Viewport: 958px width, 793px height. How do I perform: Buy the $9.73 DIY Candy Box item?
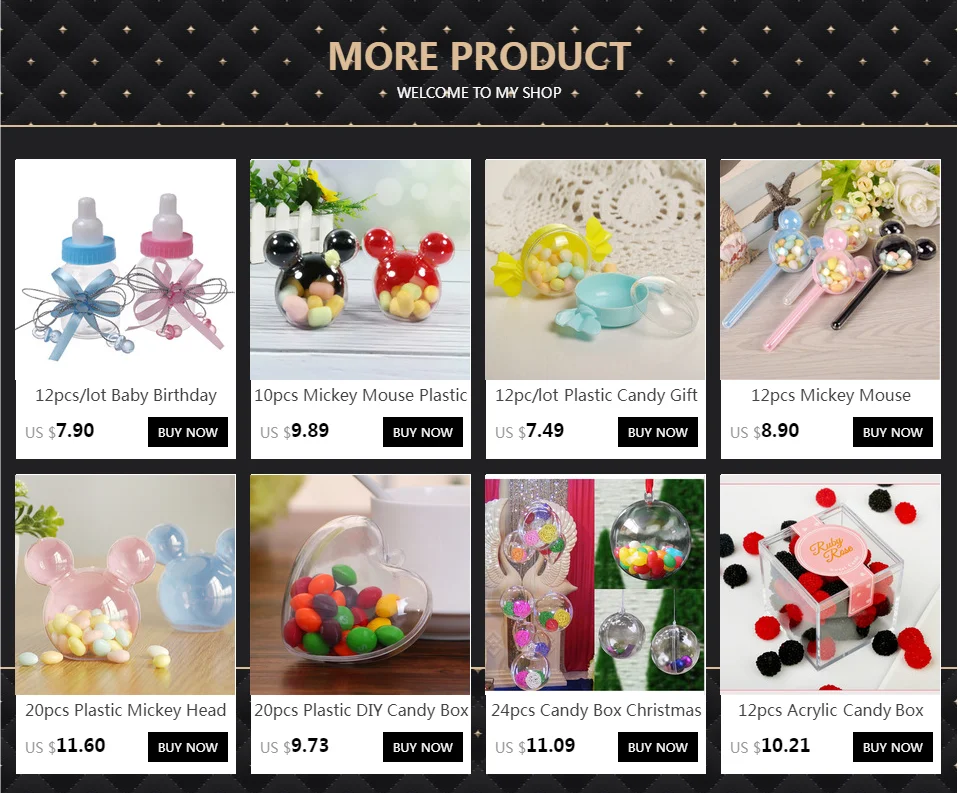click(423, 747)
